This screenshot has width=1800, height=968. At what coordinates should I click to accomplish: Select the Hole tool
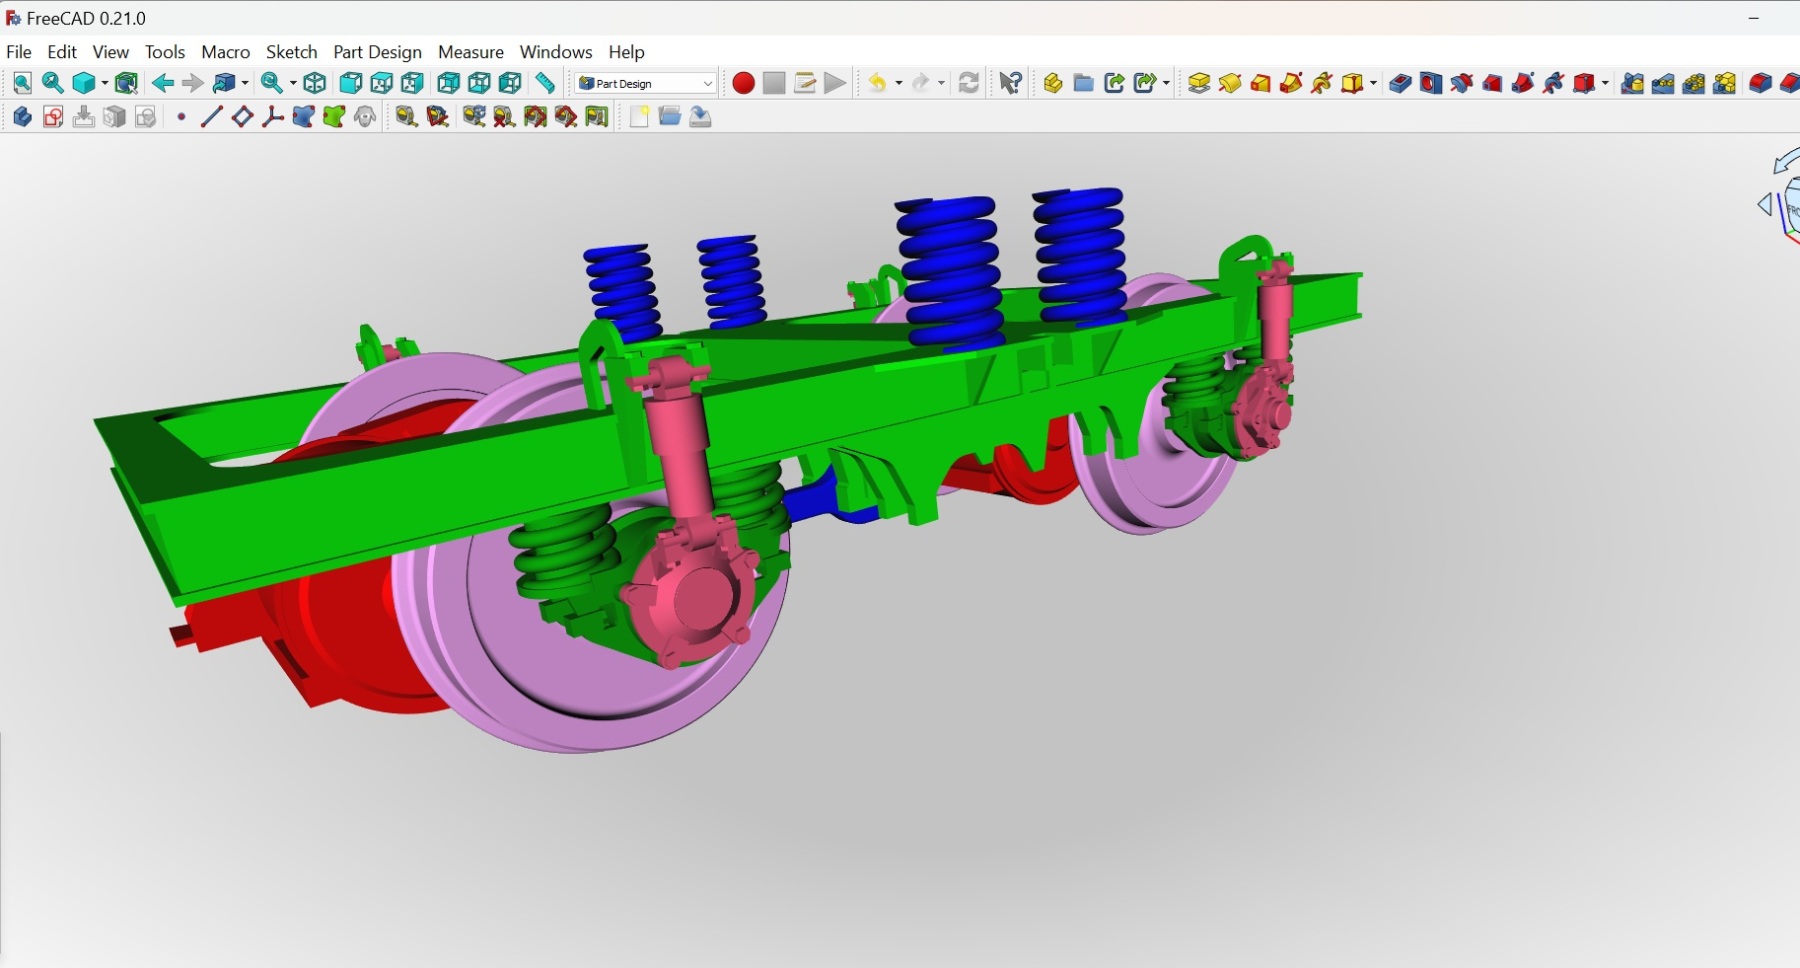click(x=1431, y=83)
